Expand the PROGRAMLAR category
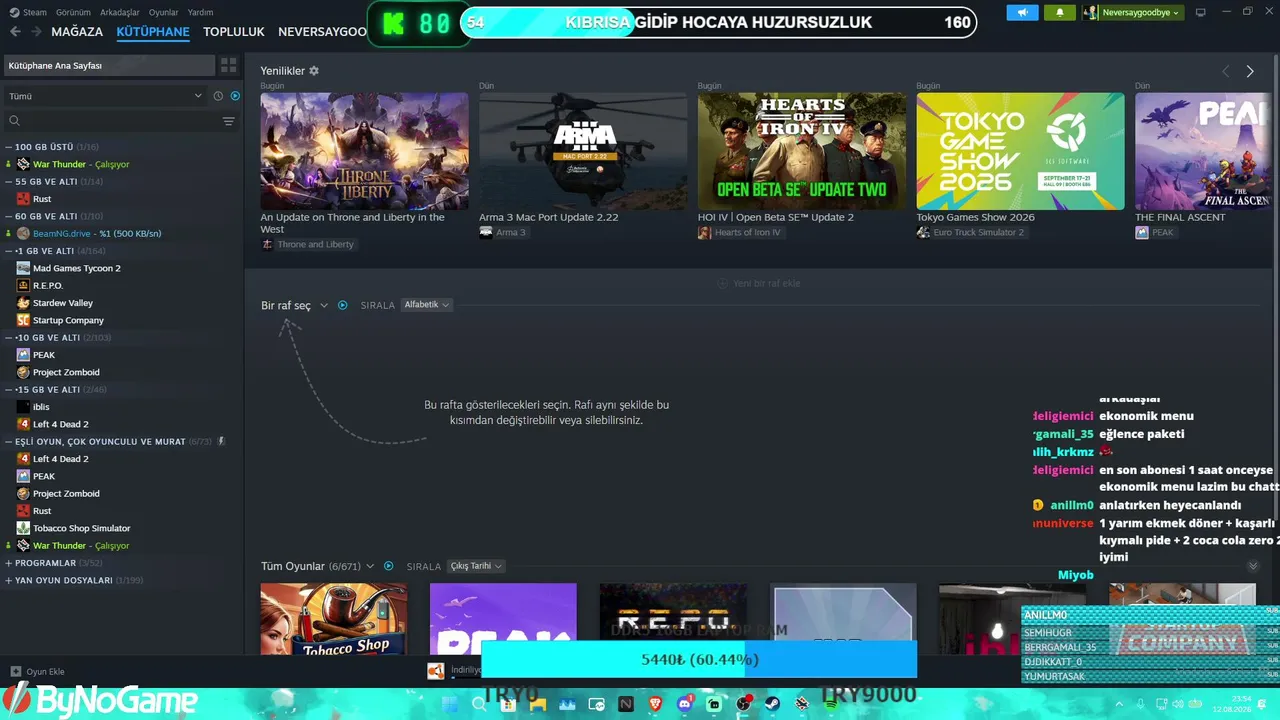 point(9,563)
